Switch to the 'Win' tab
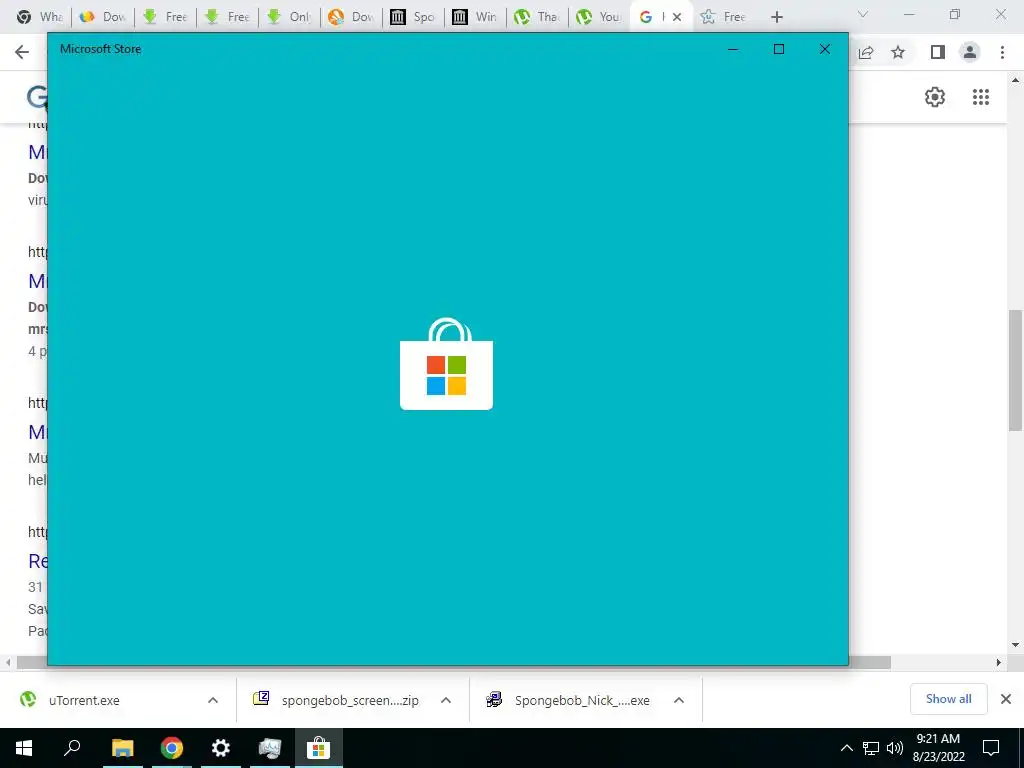The height and width of the screenshot is (768, 1024). 475,17
